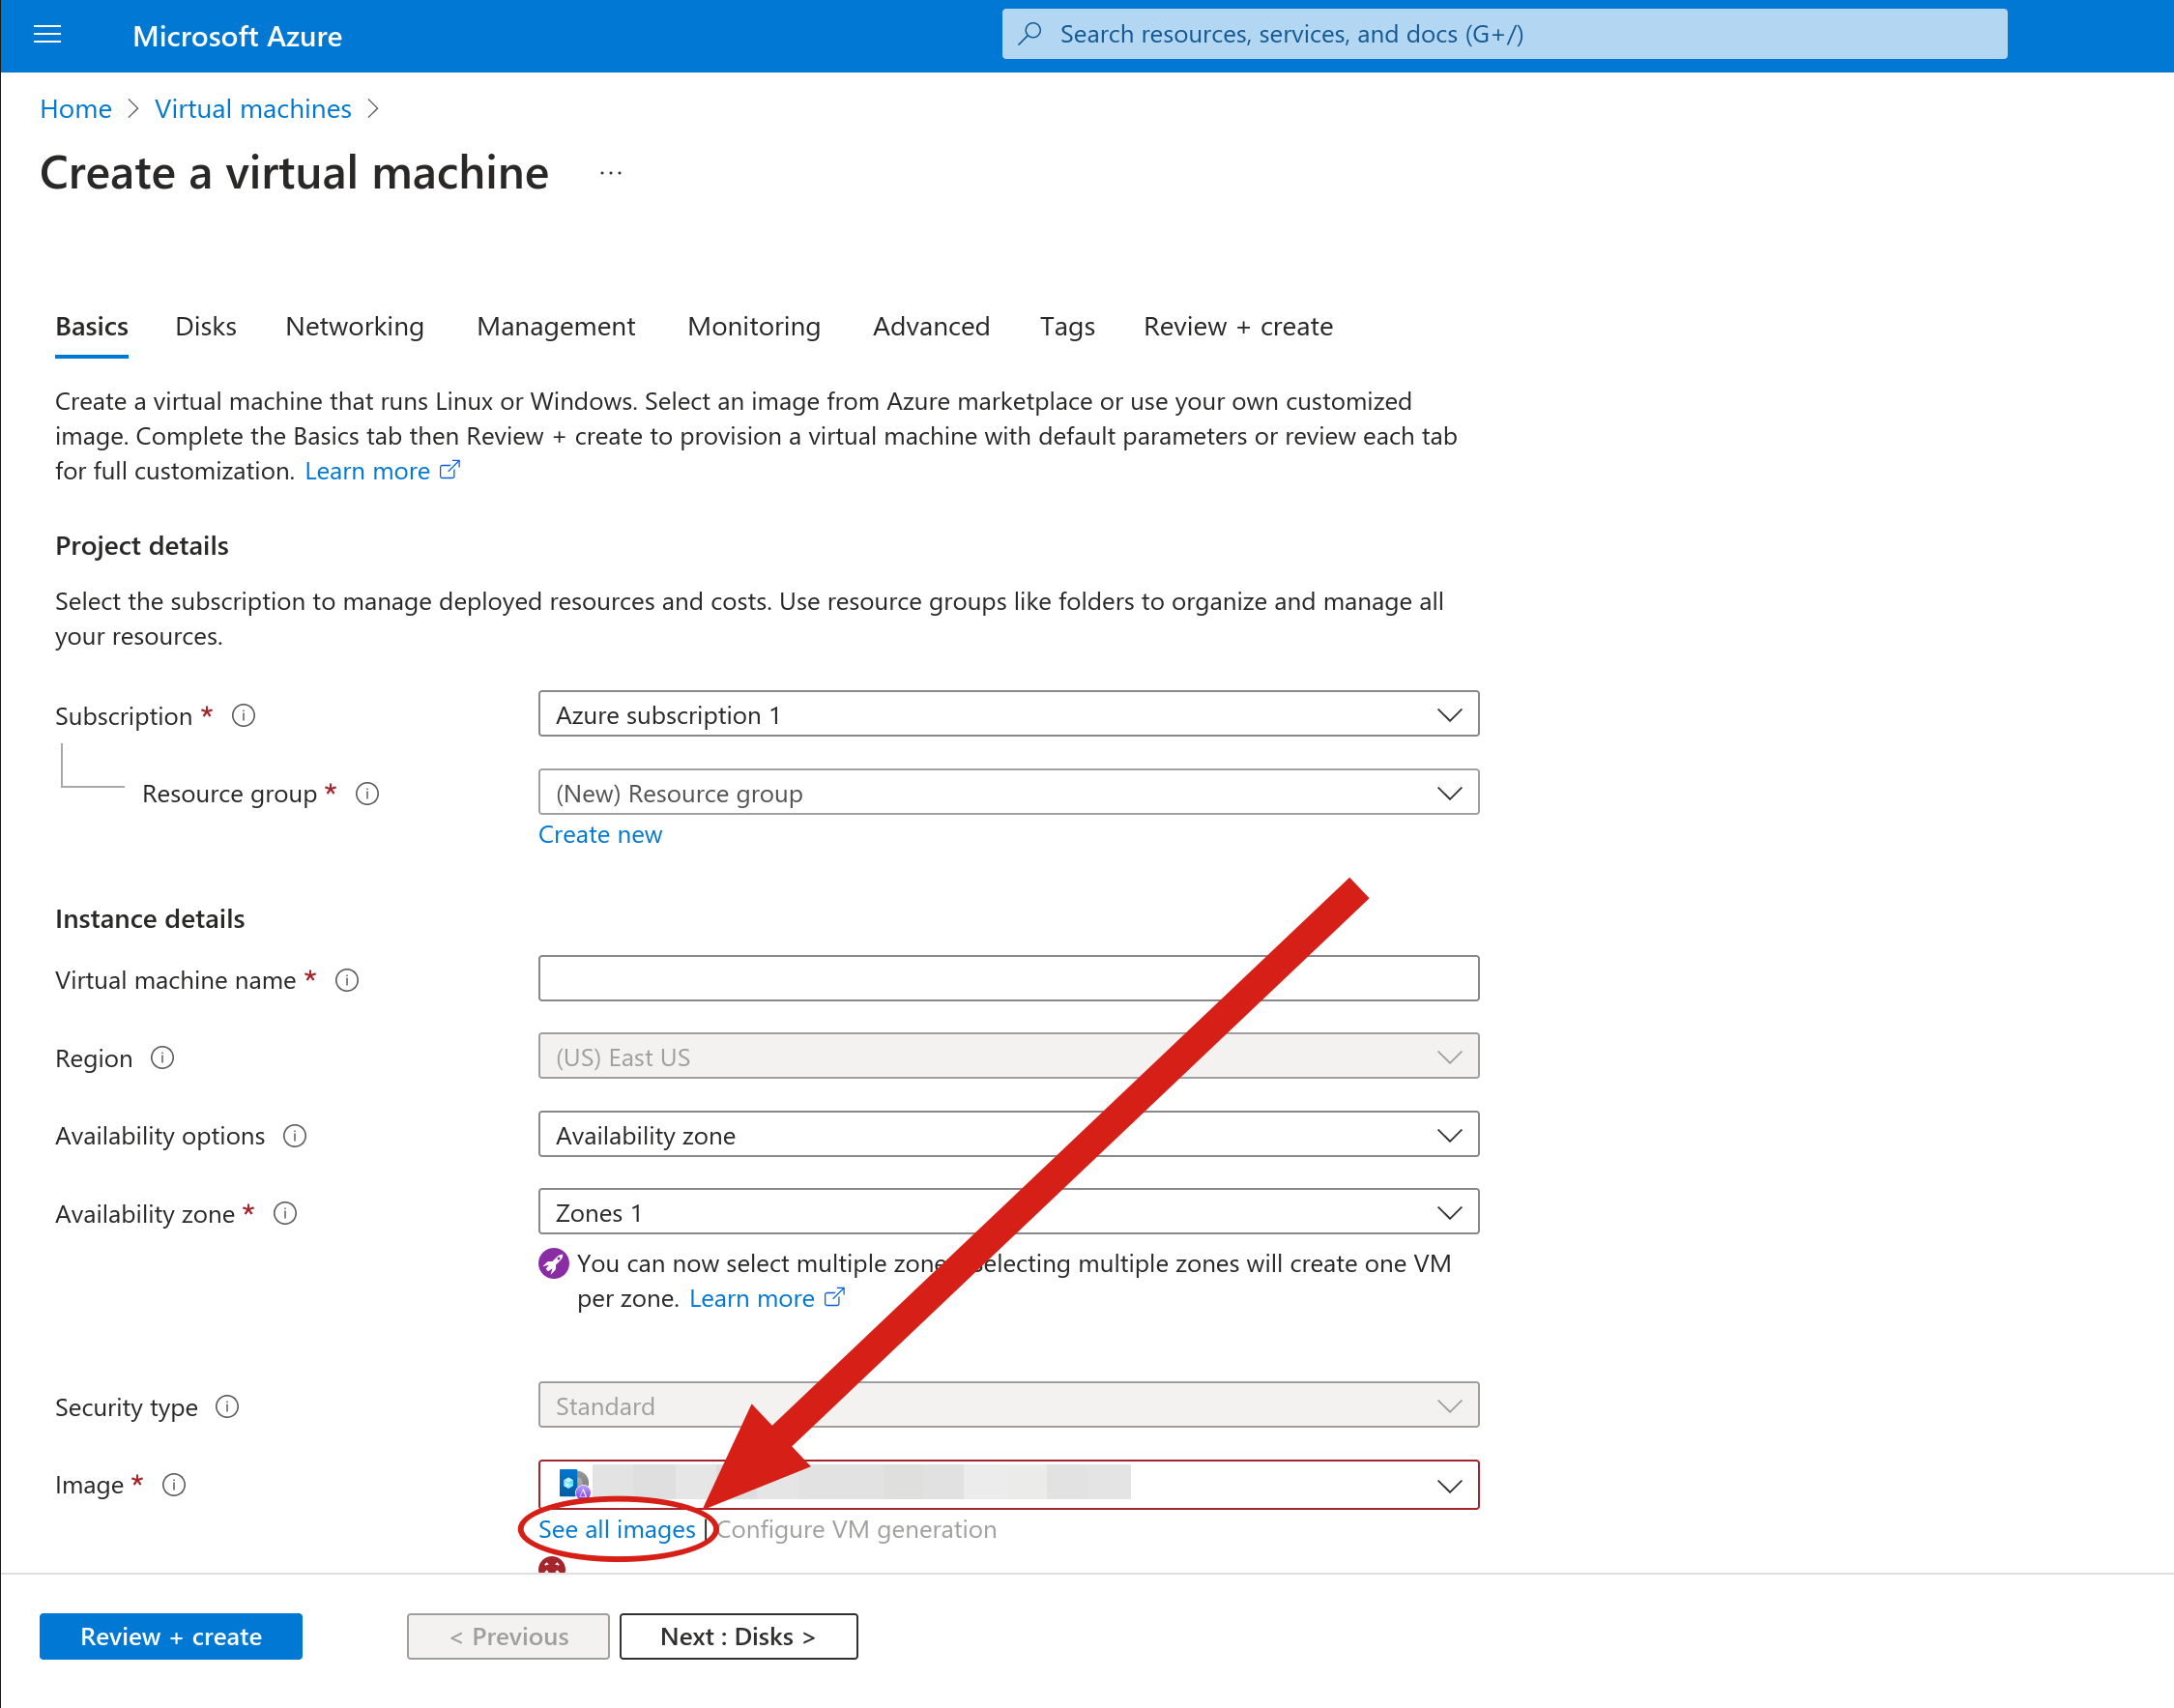
Task: Open the Availability zone dropdown
Action: (1008, 1212)
